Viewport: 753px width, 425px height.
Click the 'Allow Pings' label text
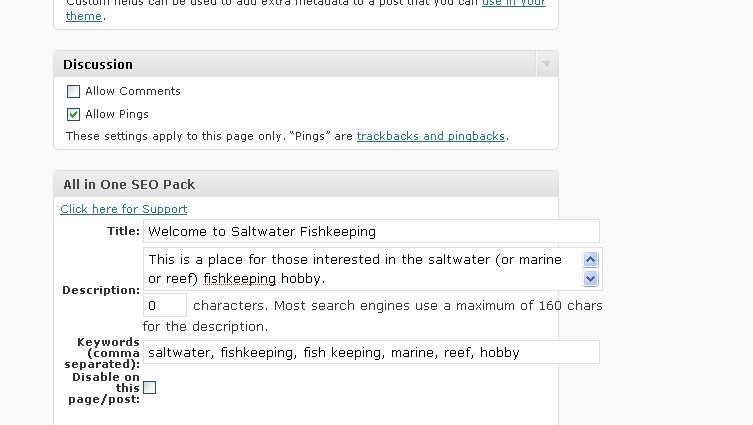click(117, 114)
